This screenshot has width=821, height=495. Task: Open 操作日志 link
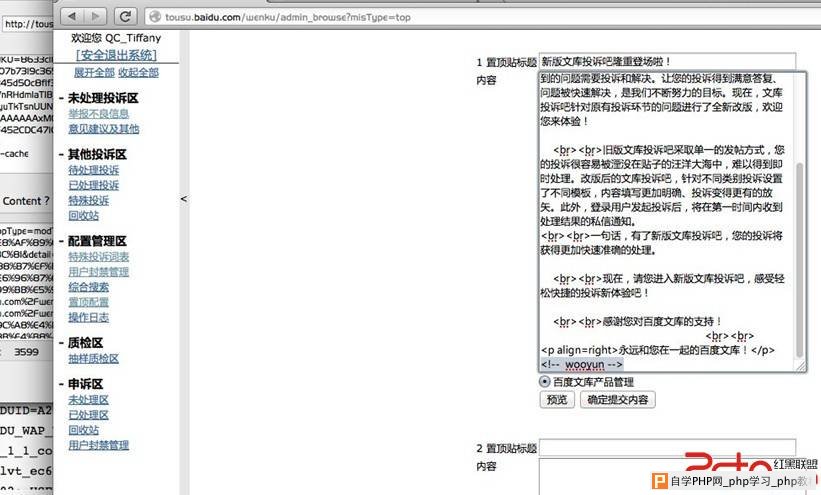tap(88, 317)
